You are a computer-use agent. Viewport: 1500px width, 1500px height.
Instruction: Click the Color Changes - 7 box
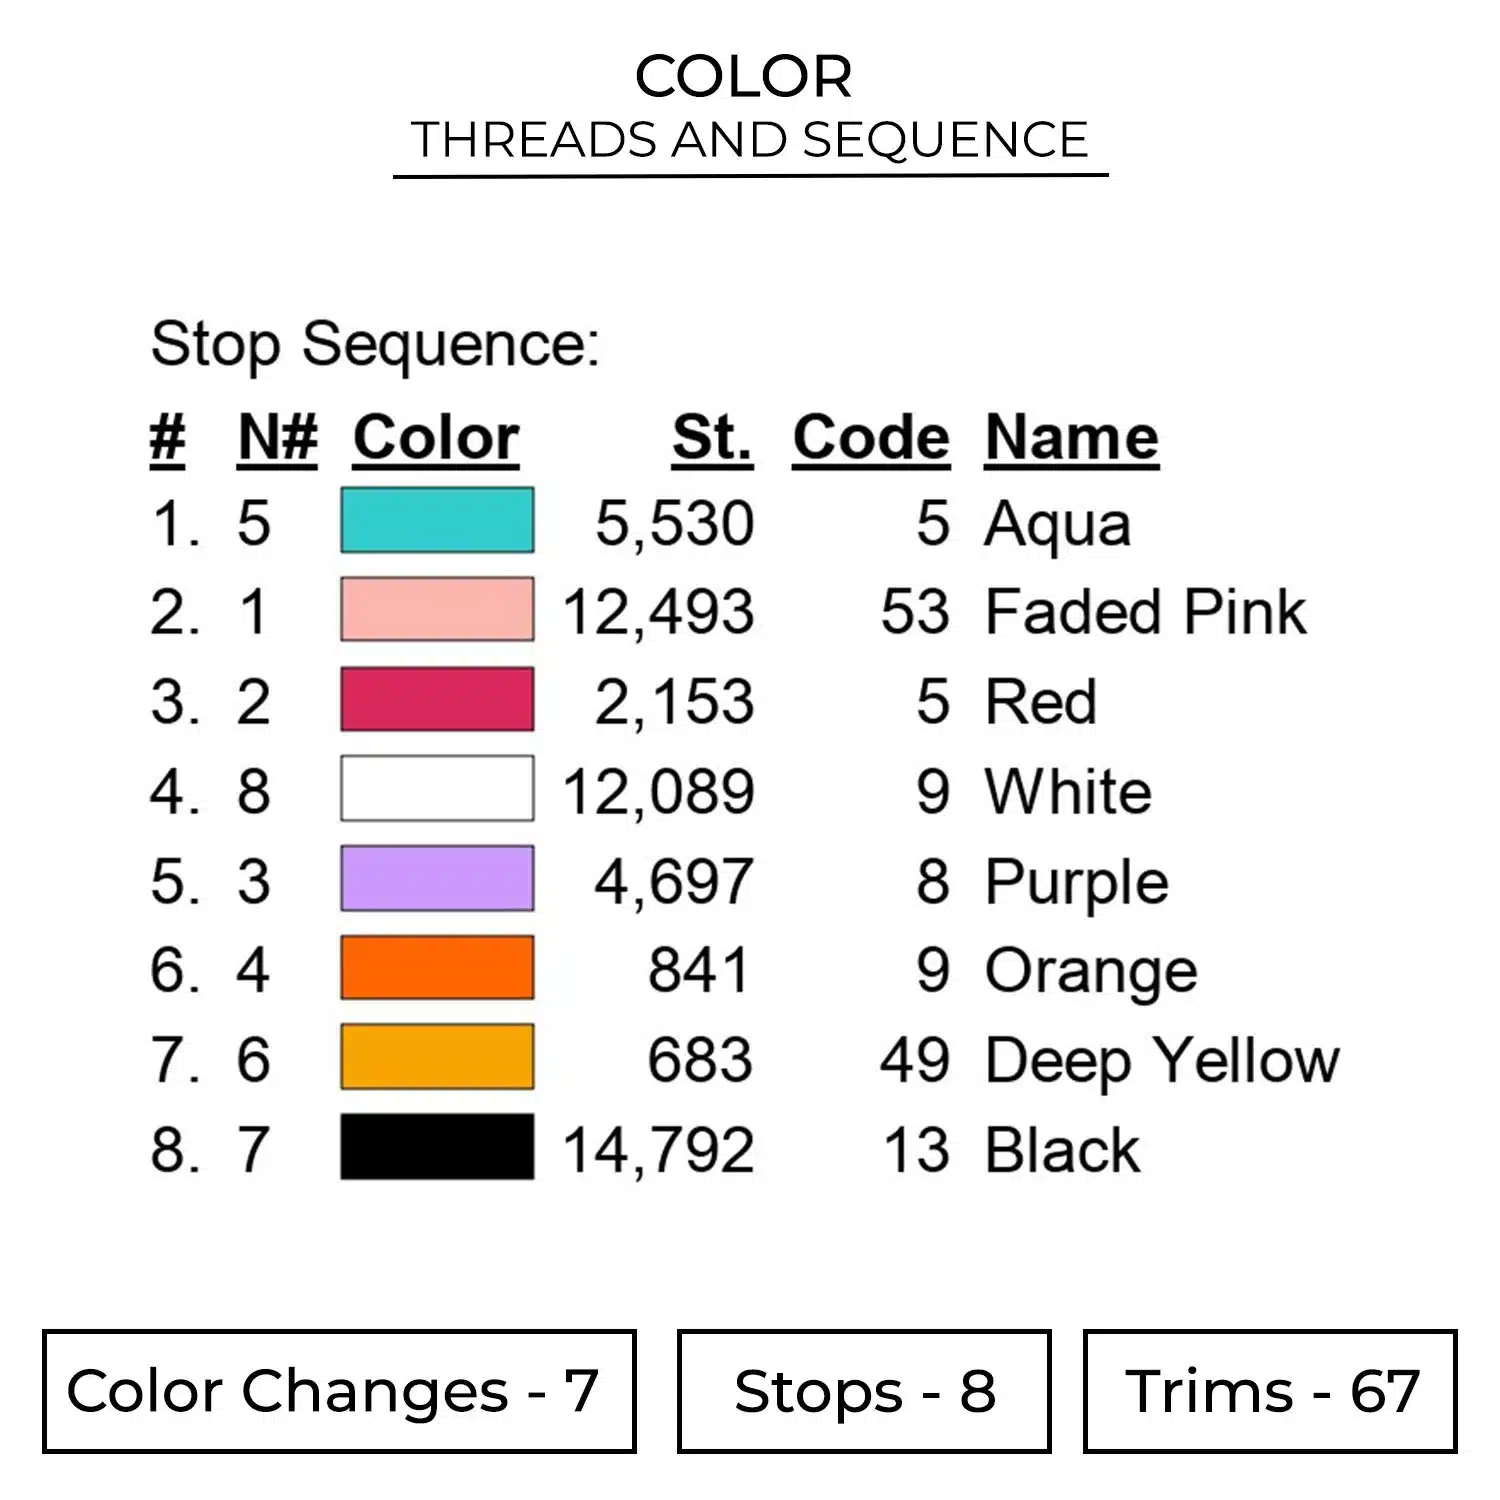[x=339, y=1391]
